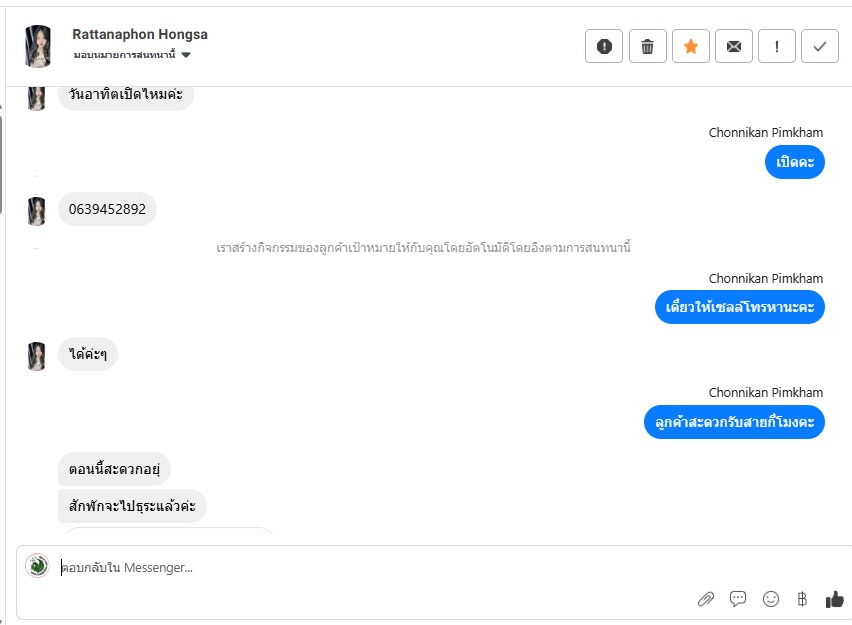Click customer avatar beside the ได้ค่ะๆ message
The image size is (852, 625).
click(37, 355)
